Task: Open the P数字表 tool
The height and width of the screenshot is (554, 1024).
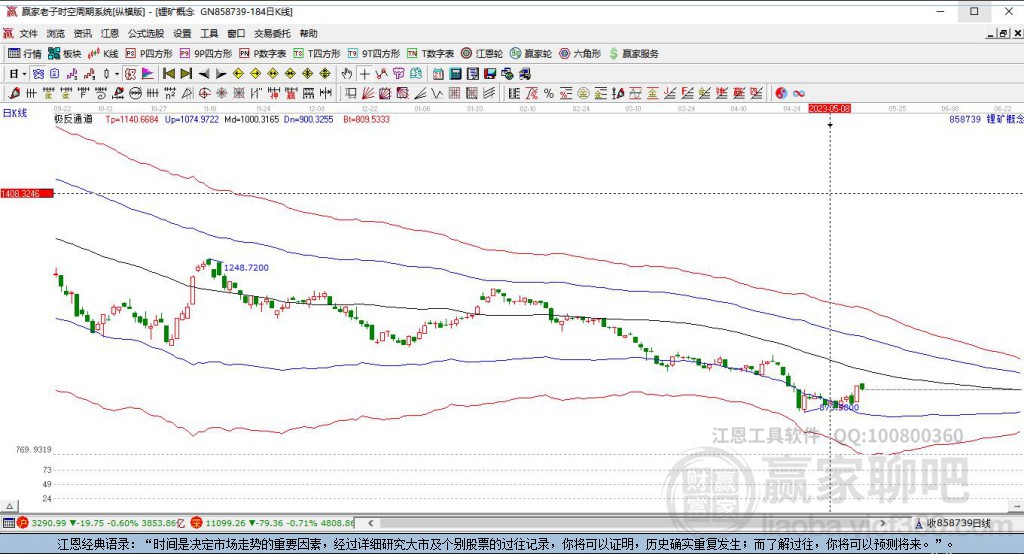Action: point(263,54)
